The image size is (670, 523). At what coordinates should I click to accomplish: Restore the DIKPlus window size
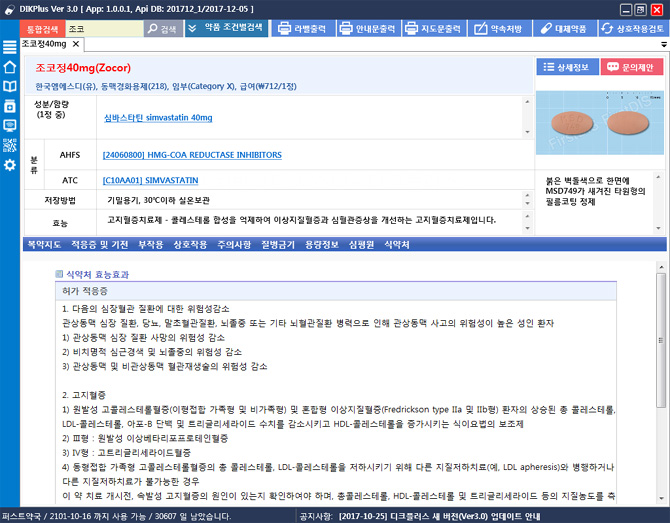[641, 10]
